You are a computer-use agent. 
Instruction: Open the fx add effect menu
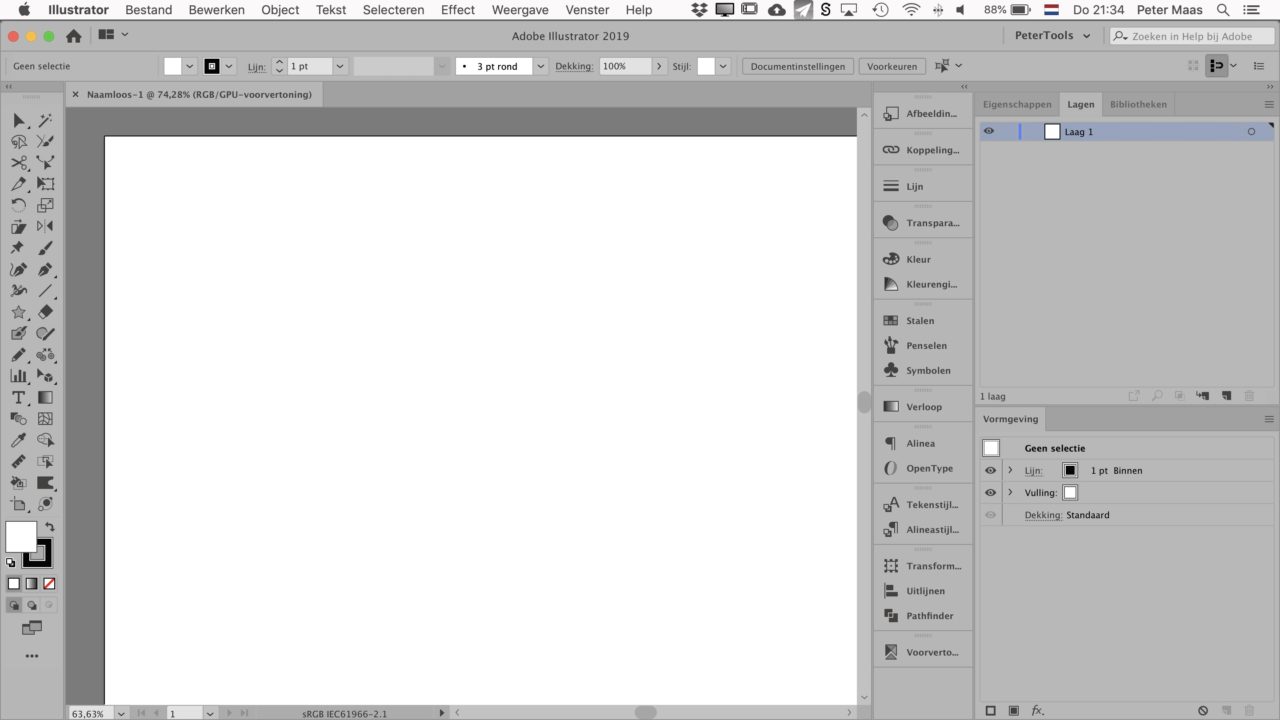tap(1038, 710)
